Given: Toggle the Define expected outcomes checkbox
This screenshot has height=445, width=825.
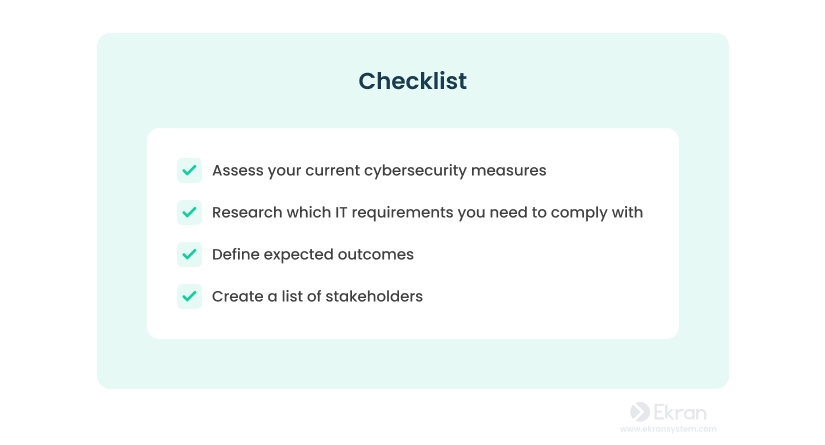Looking at the screenshot, I should pyautogui.click(x=189, y=255).
